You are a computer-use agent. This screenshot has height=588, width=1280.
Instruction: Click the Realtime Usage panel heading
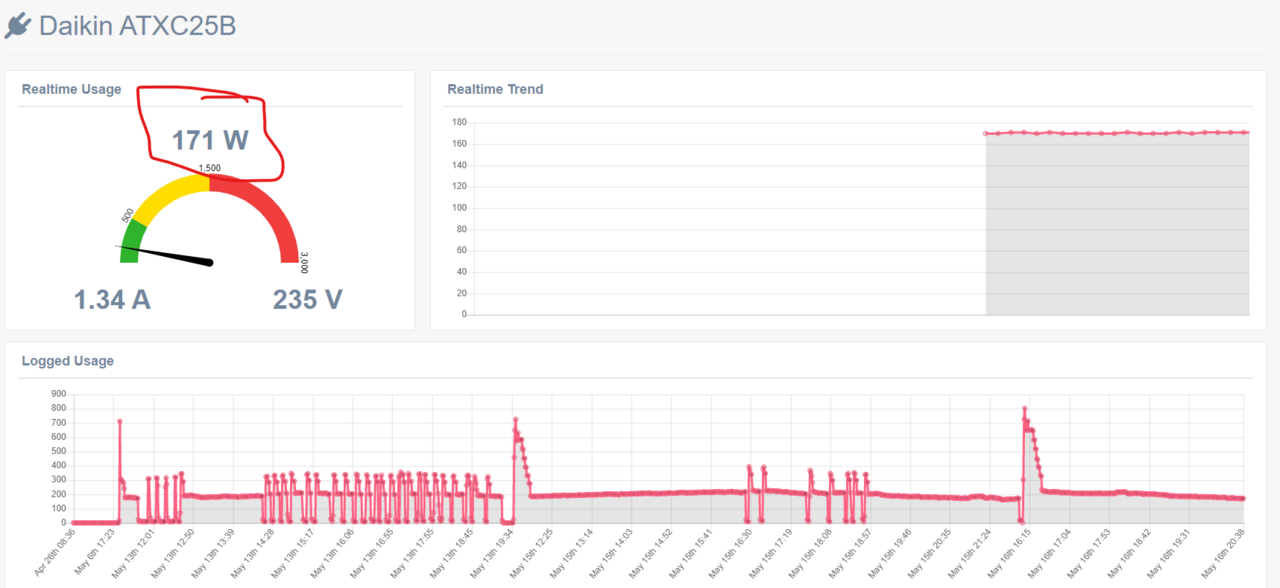coord(71,89)
